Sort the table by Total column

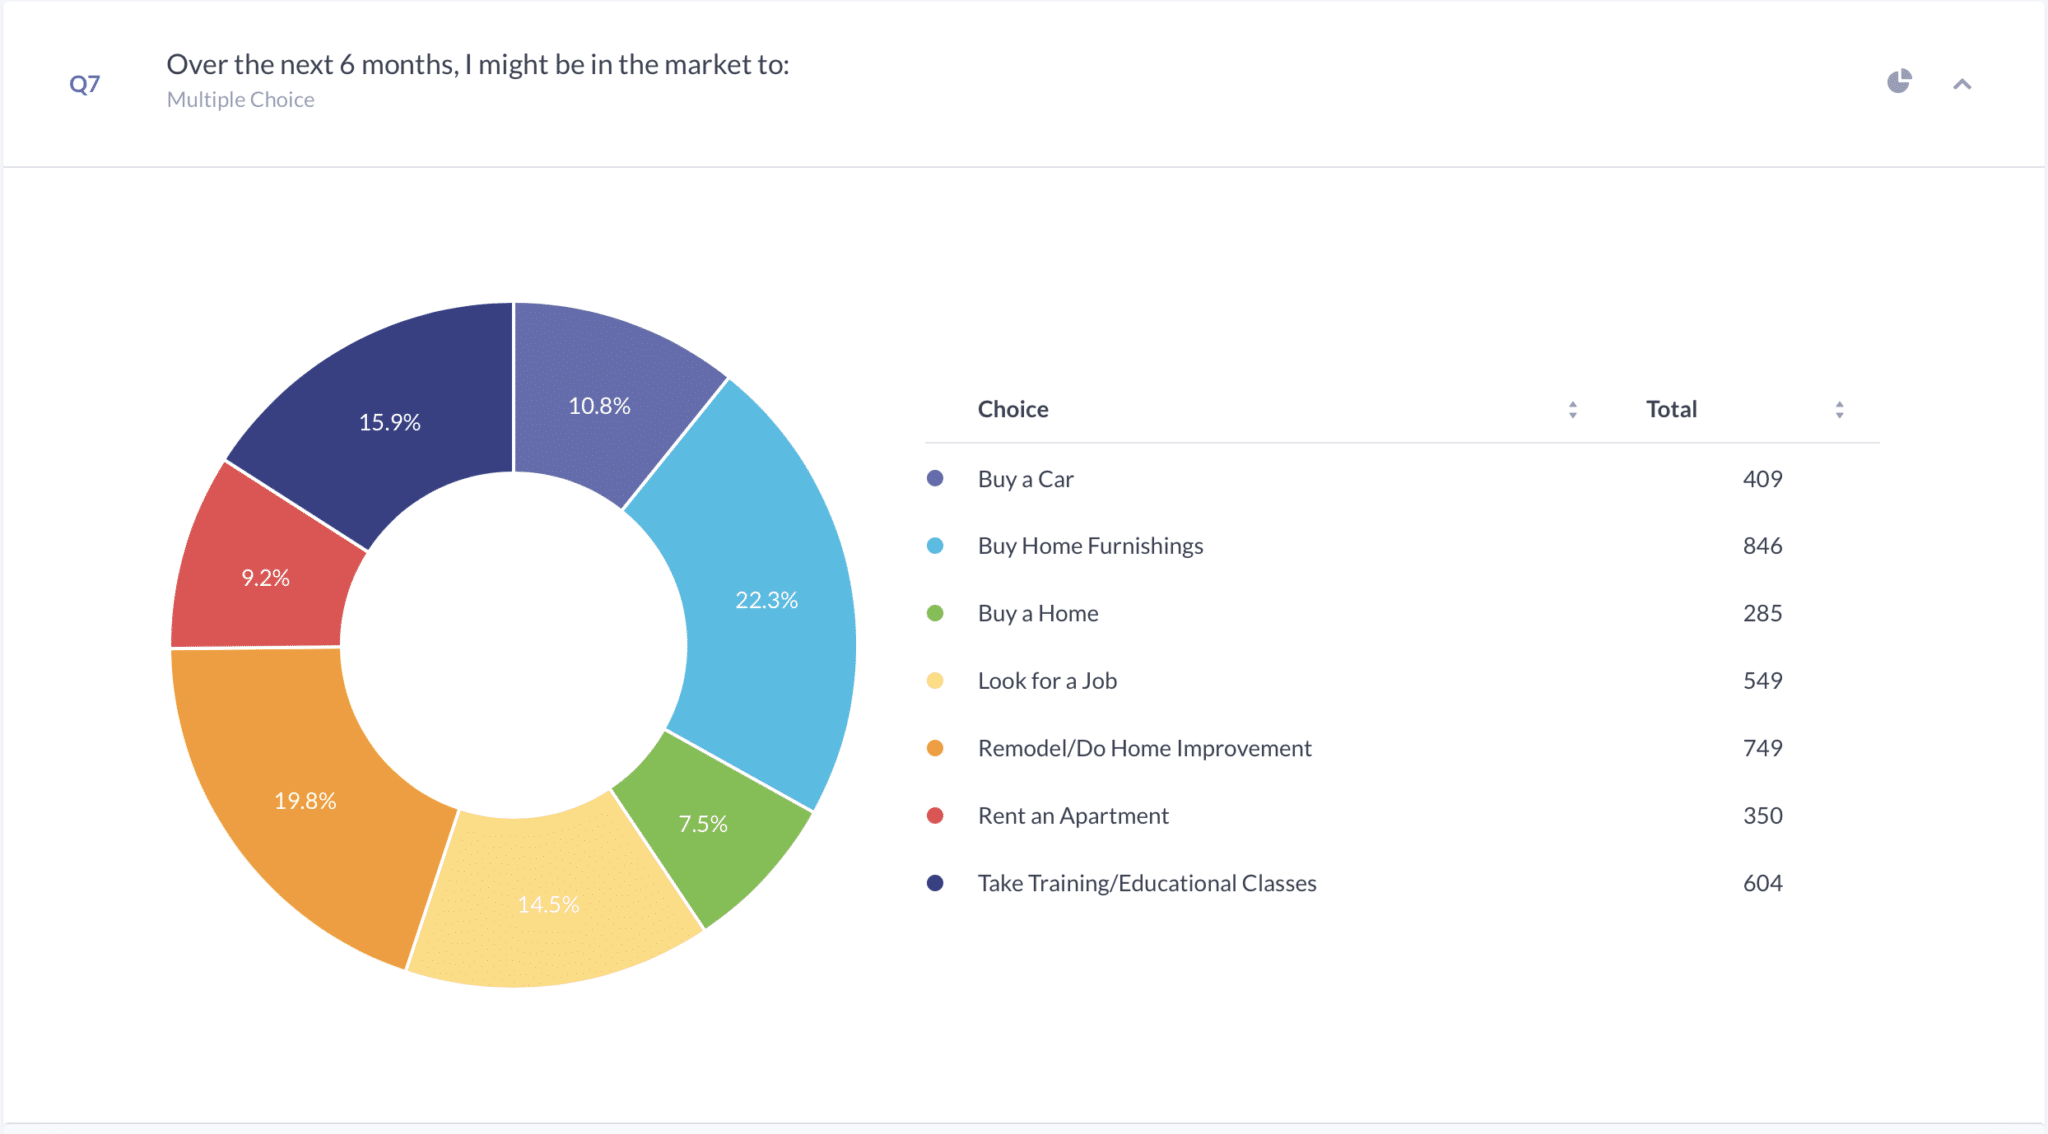(x=1838, y=409)
